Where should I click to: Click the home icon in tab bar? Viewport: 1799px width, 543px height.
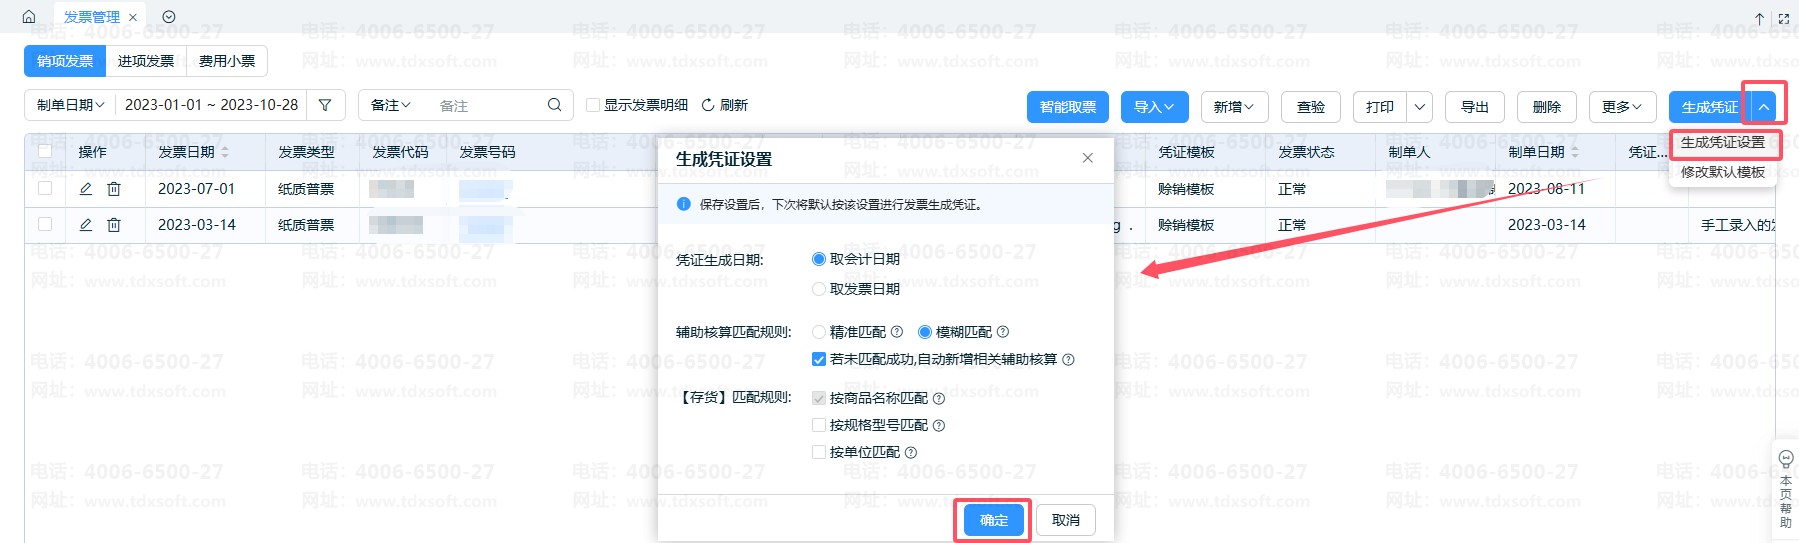(x=29, y=17)
